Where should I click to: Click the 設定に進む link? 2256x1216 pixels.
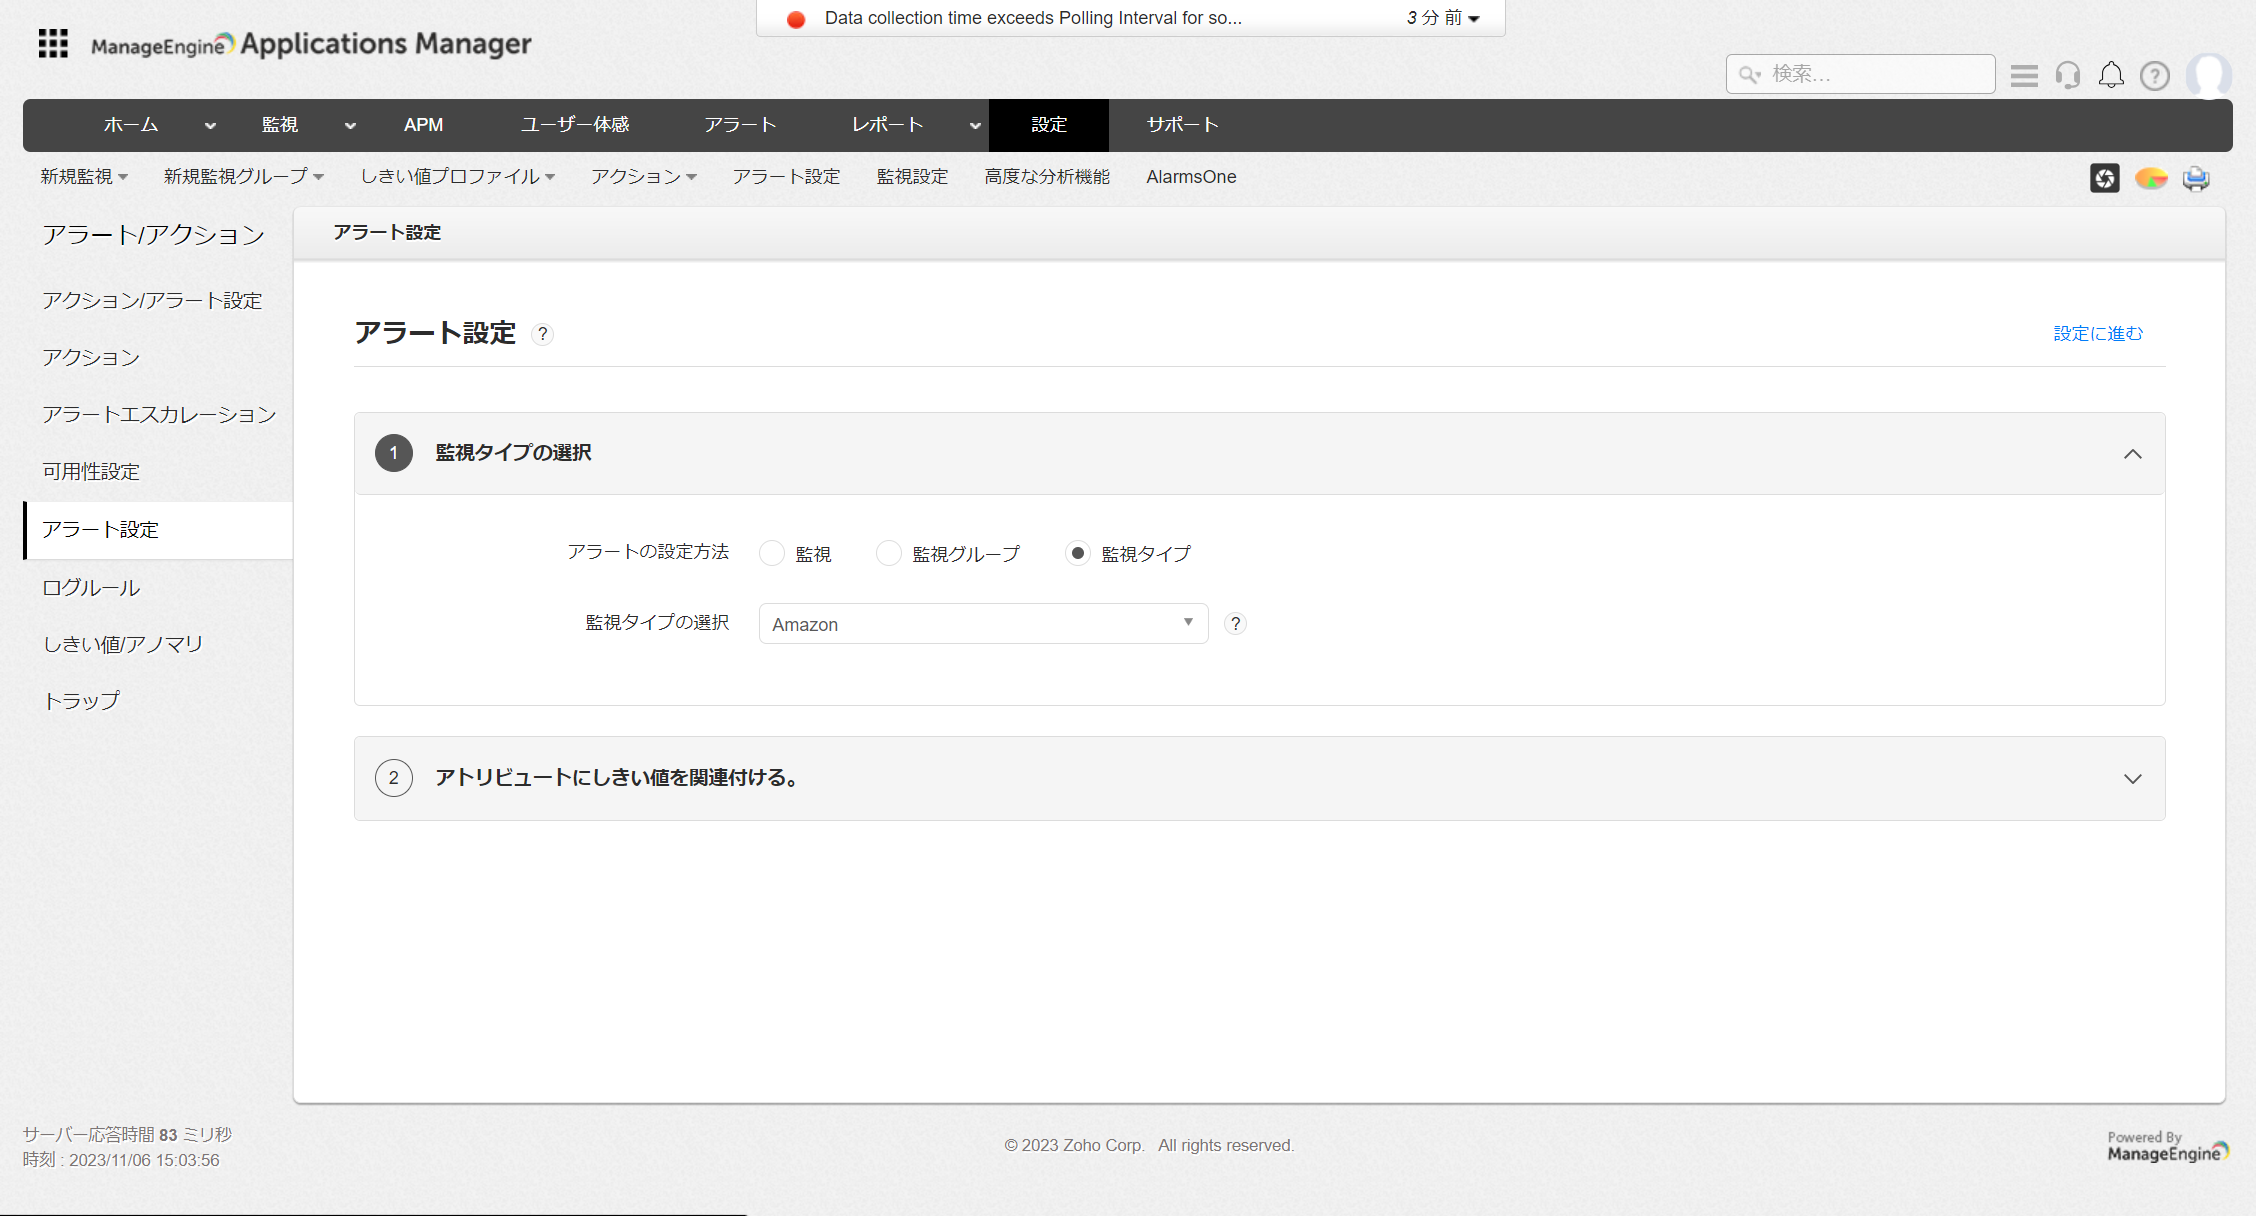click(2098, 333)
